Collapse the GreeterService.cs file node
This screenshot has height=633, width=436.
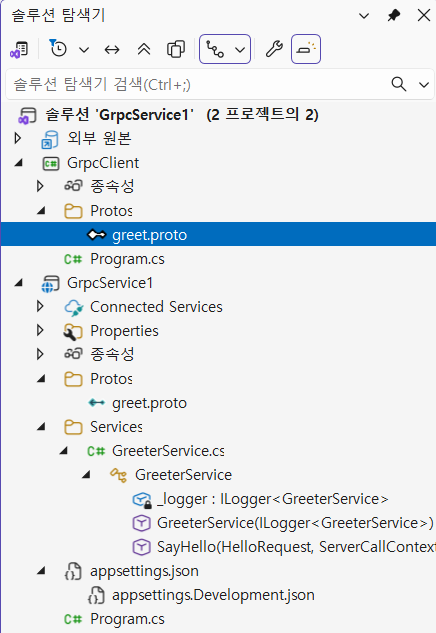pos(64,451)
